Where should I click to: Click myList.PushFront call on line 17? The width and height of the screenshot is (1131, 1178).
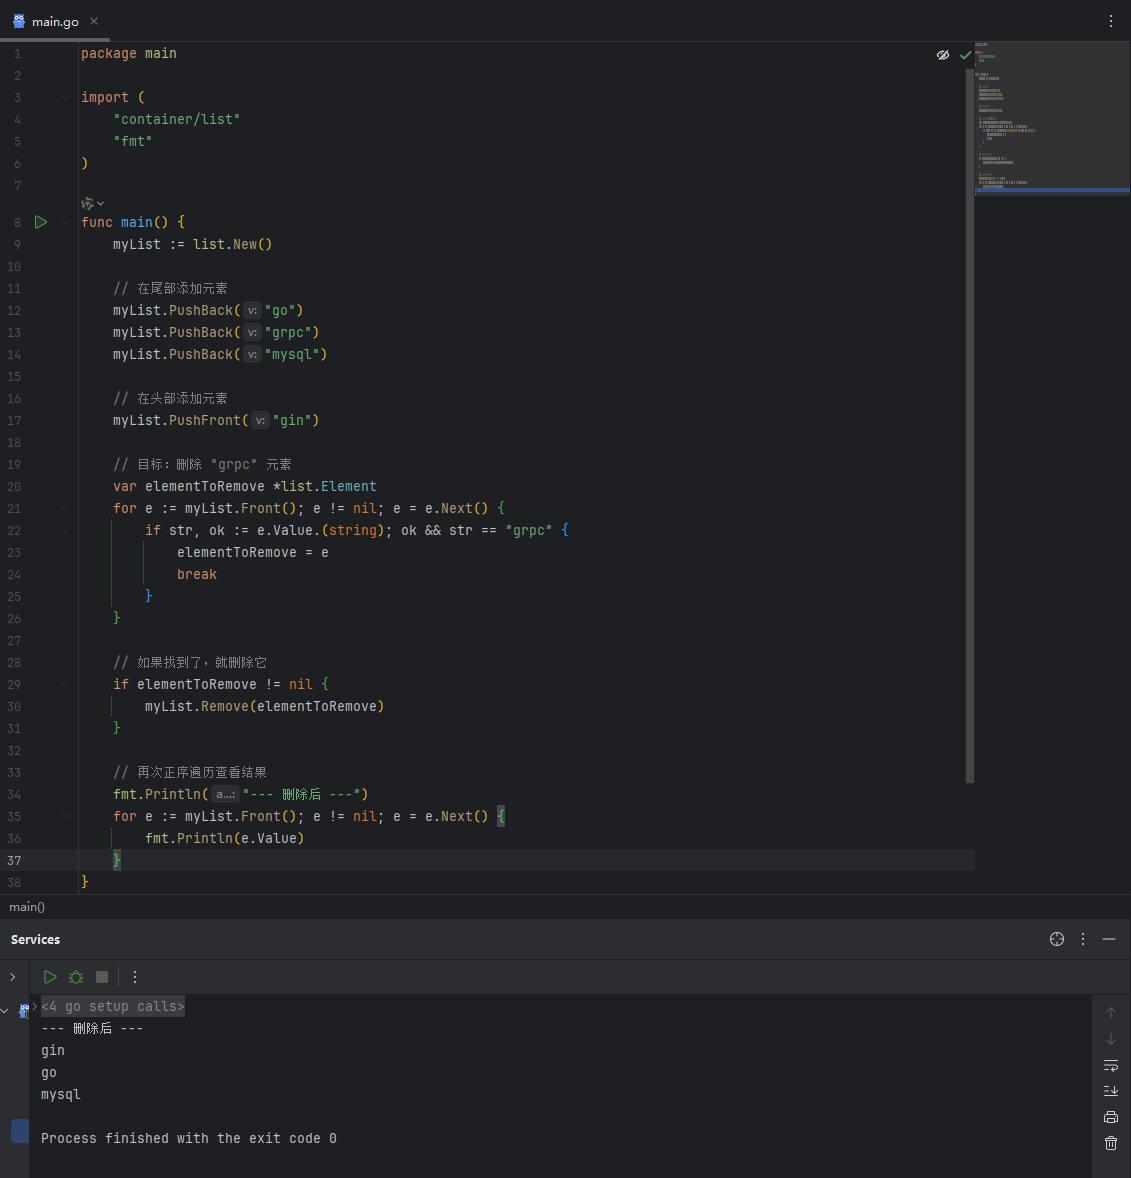(216, 421)
